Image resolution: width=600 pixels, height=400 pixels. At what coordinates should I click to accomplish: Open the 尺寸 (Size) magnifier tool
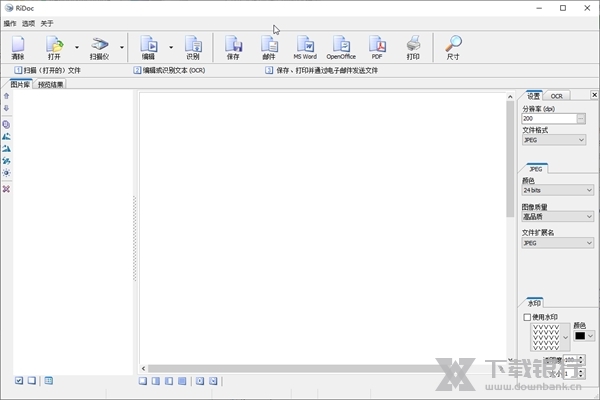point(453,47)
